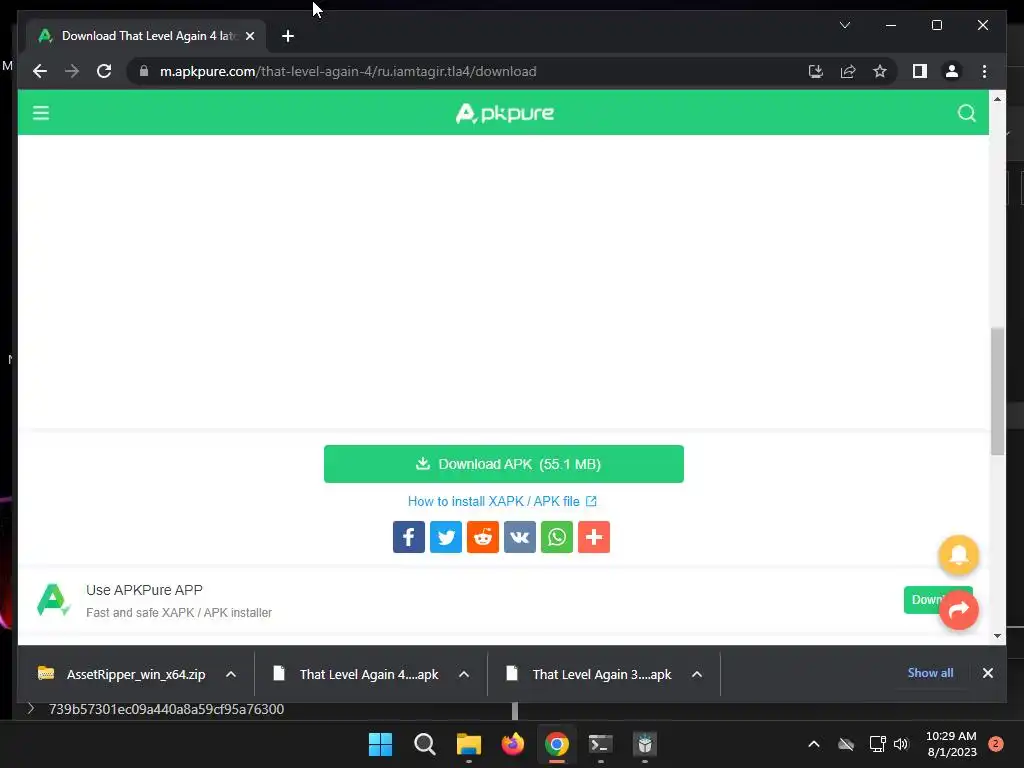
Task: Close the Download That Level Again 4 tab
Action: [x=249, y=36]
